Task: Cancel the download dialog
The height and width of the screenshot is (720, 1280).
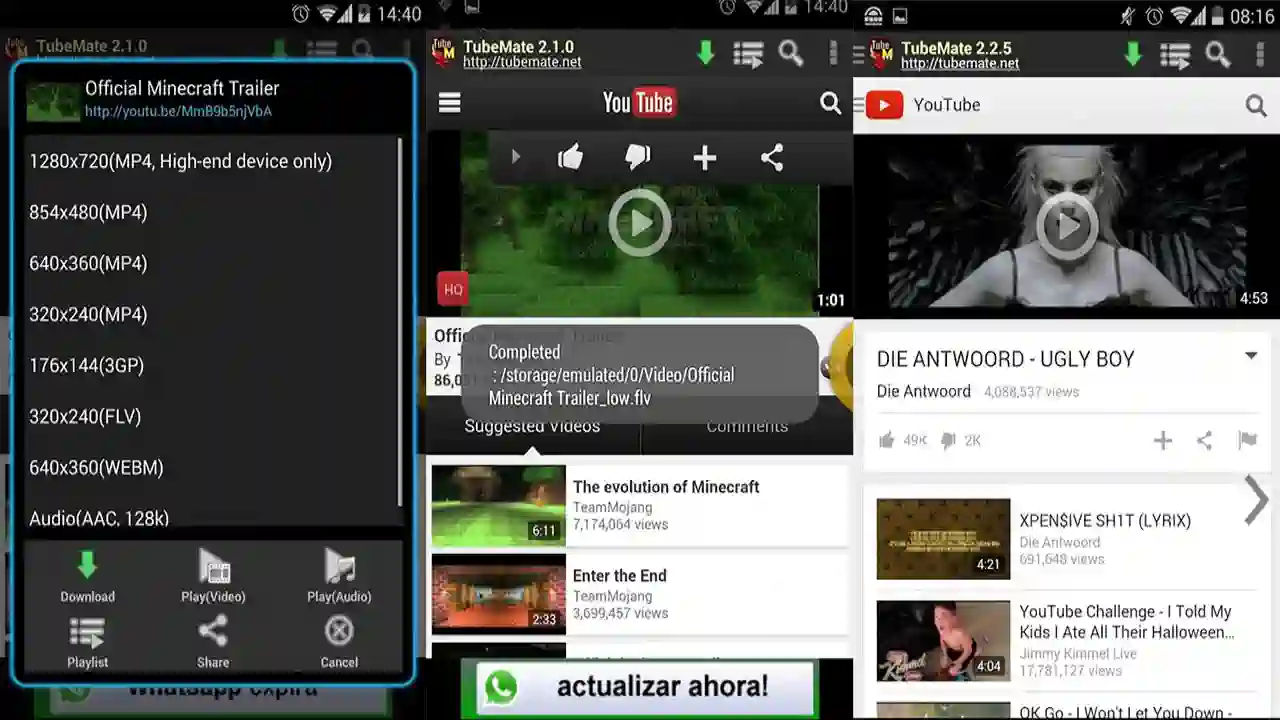Action: 339,631
